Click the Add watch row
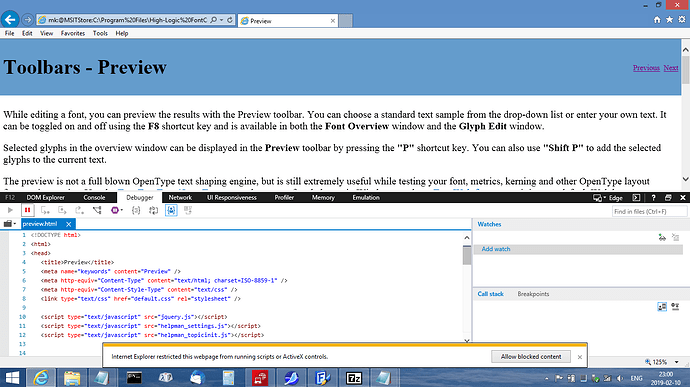 tap(578, 249)
